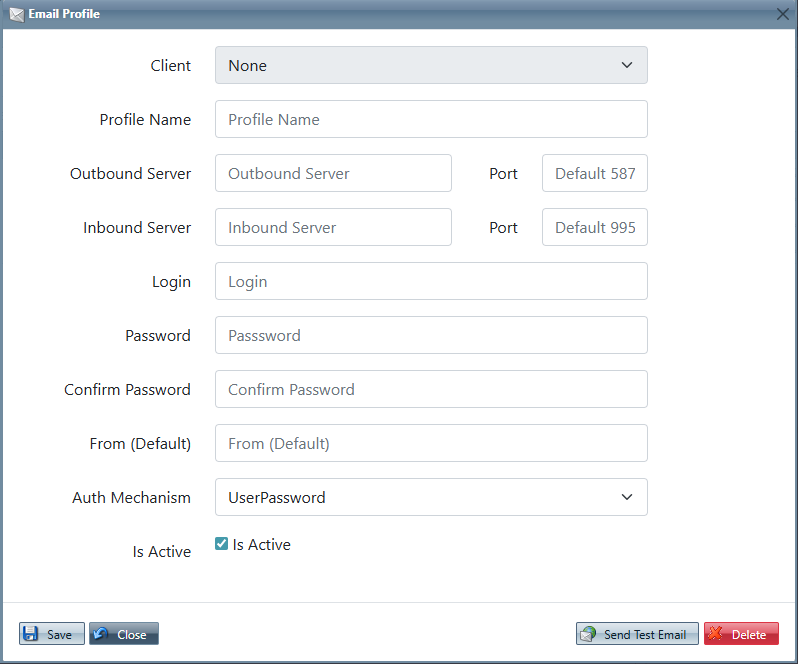Click the floppy disk Save icon
Image resolution: width=798 pixels, height=664 pixels.
coord(31,634)
